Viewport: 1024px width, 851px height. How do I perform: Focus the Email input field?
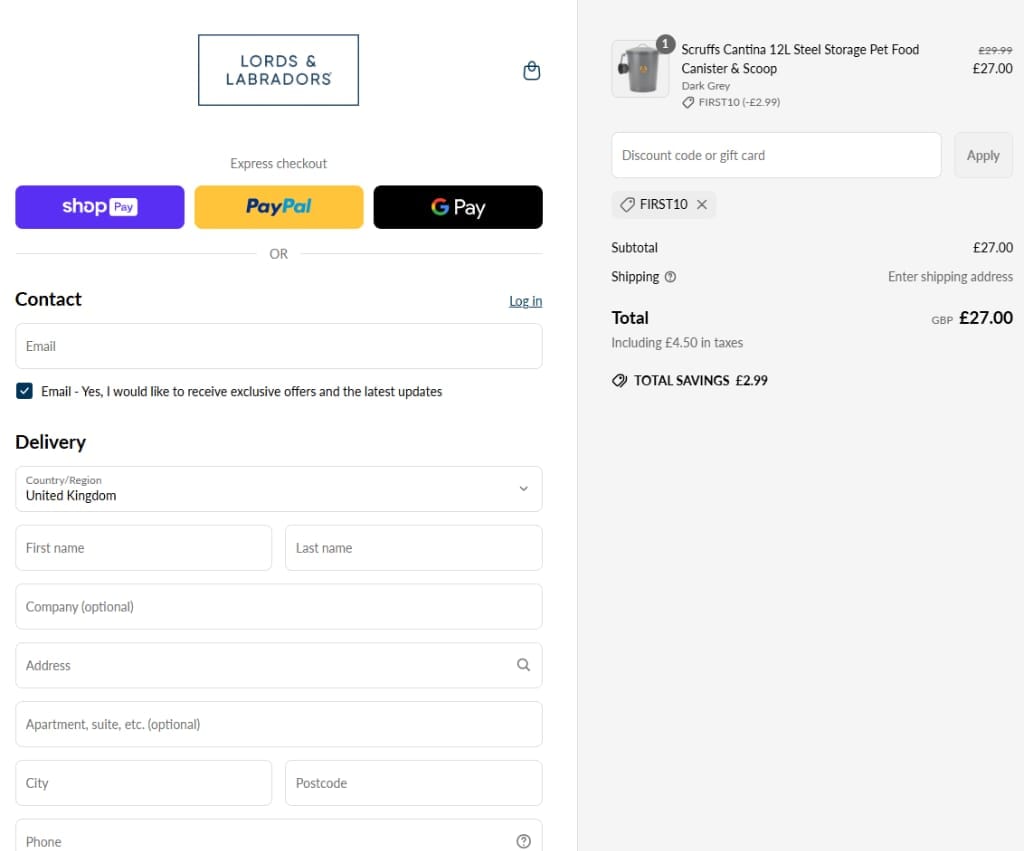[x=279, y=346]
